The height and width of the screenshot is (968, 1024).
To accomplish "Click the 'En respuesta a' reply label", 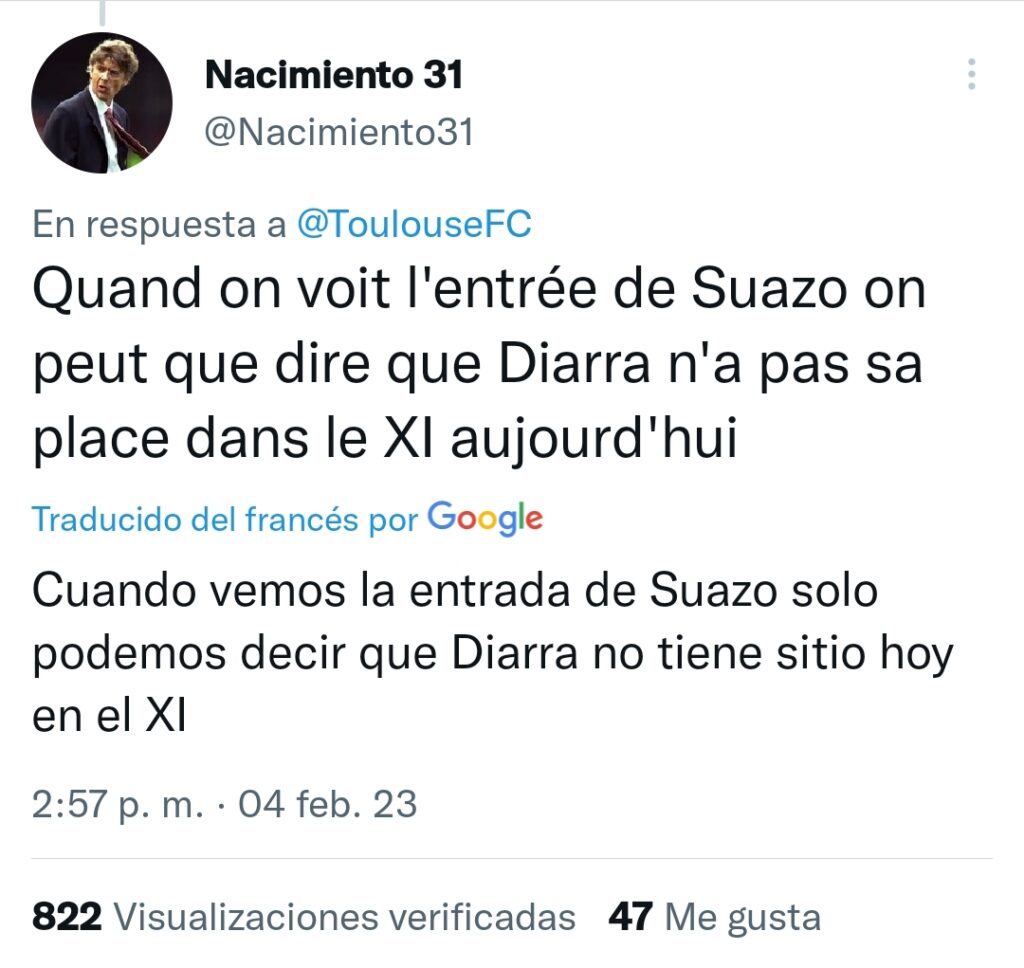I will coord(159,224).
